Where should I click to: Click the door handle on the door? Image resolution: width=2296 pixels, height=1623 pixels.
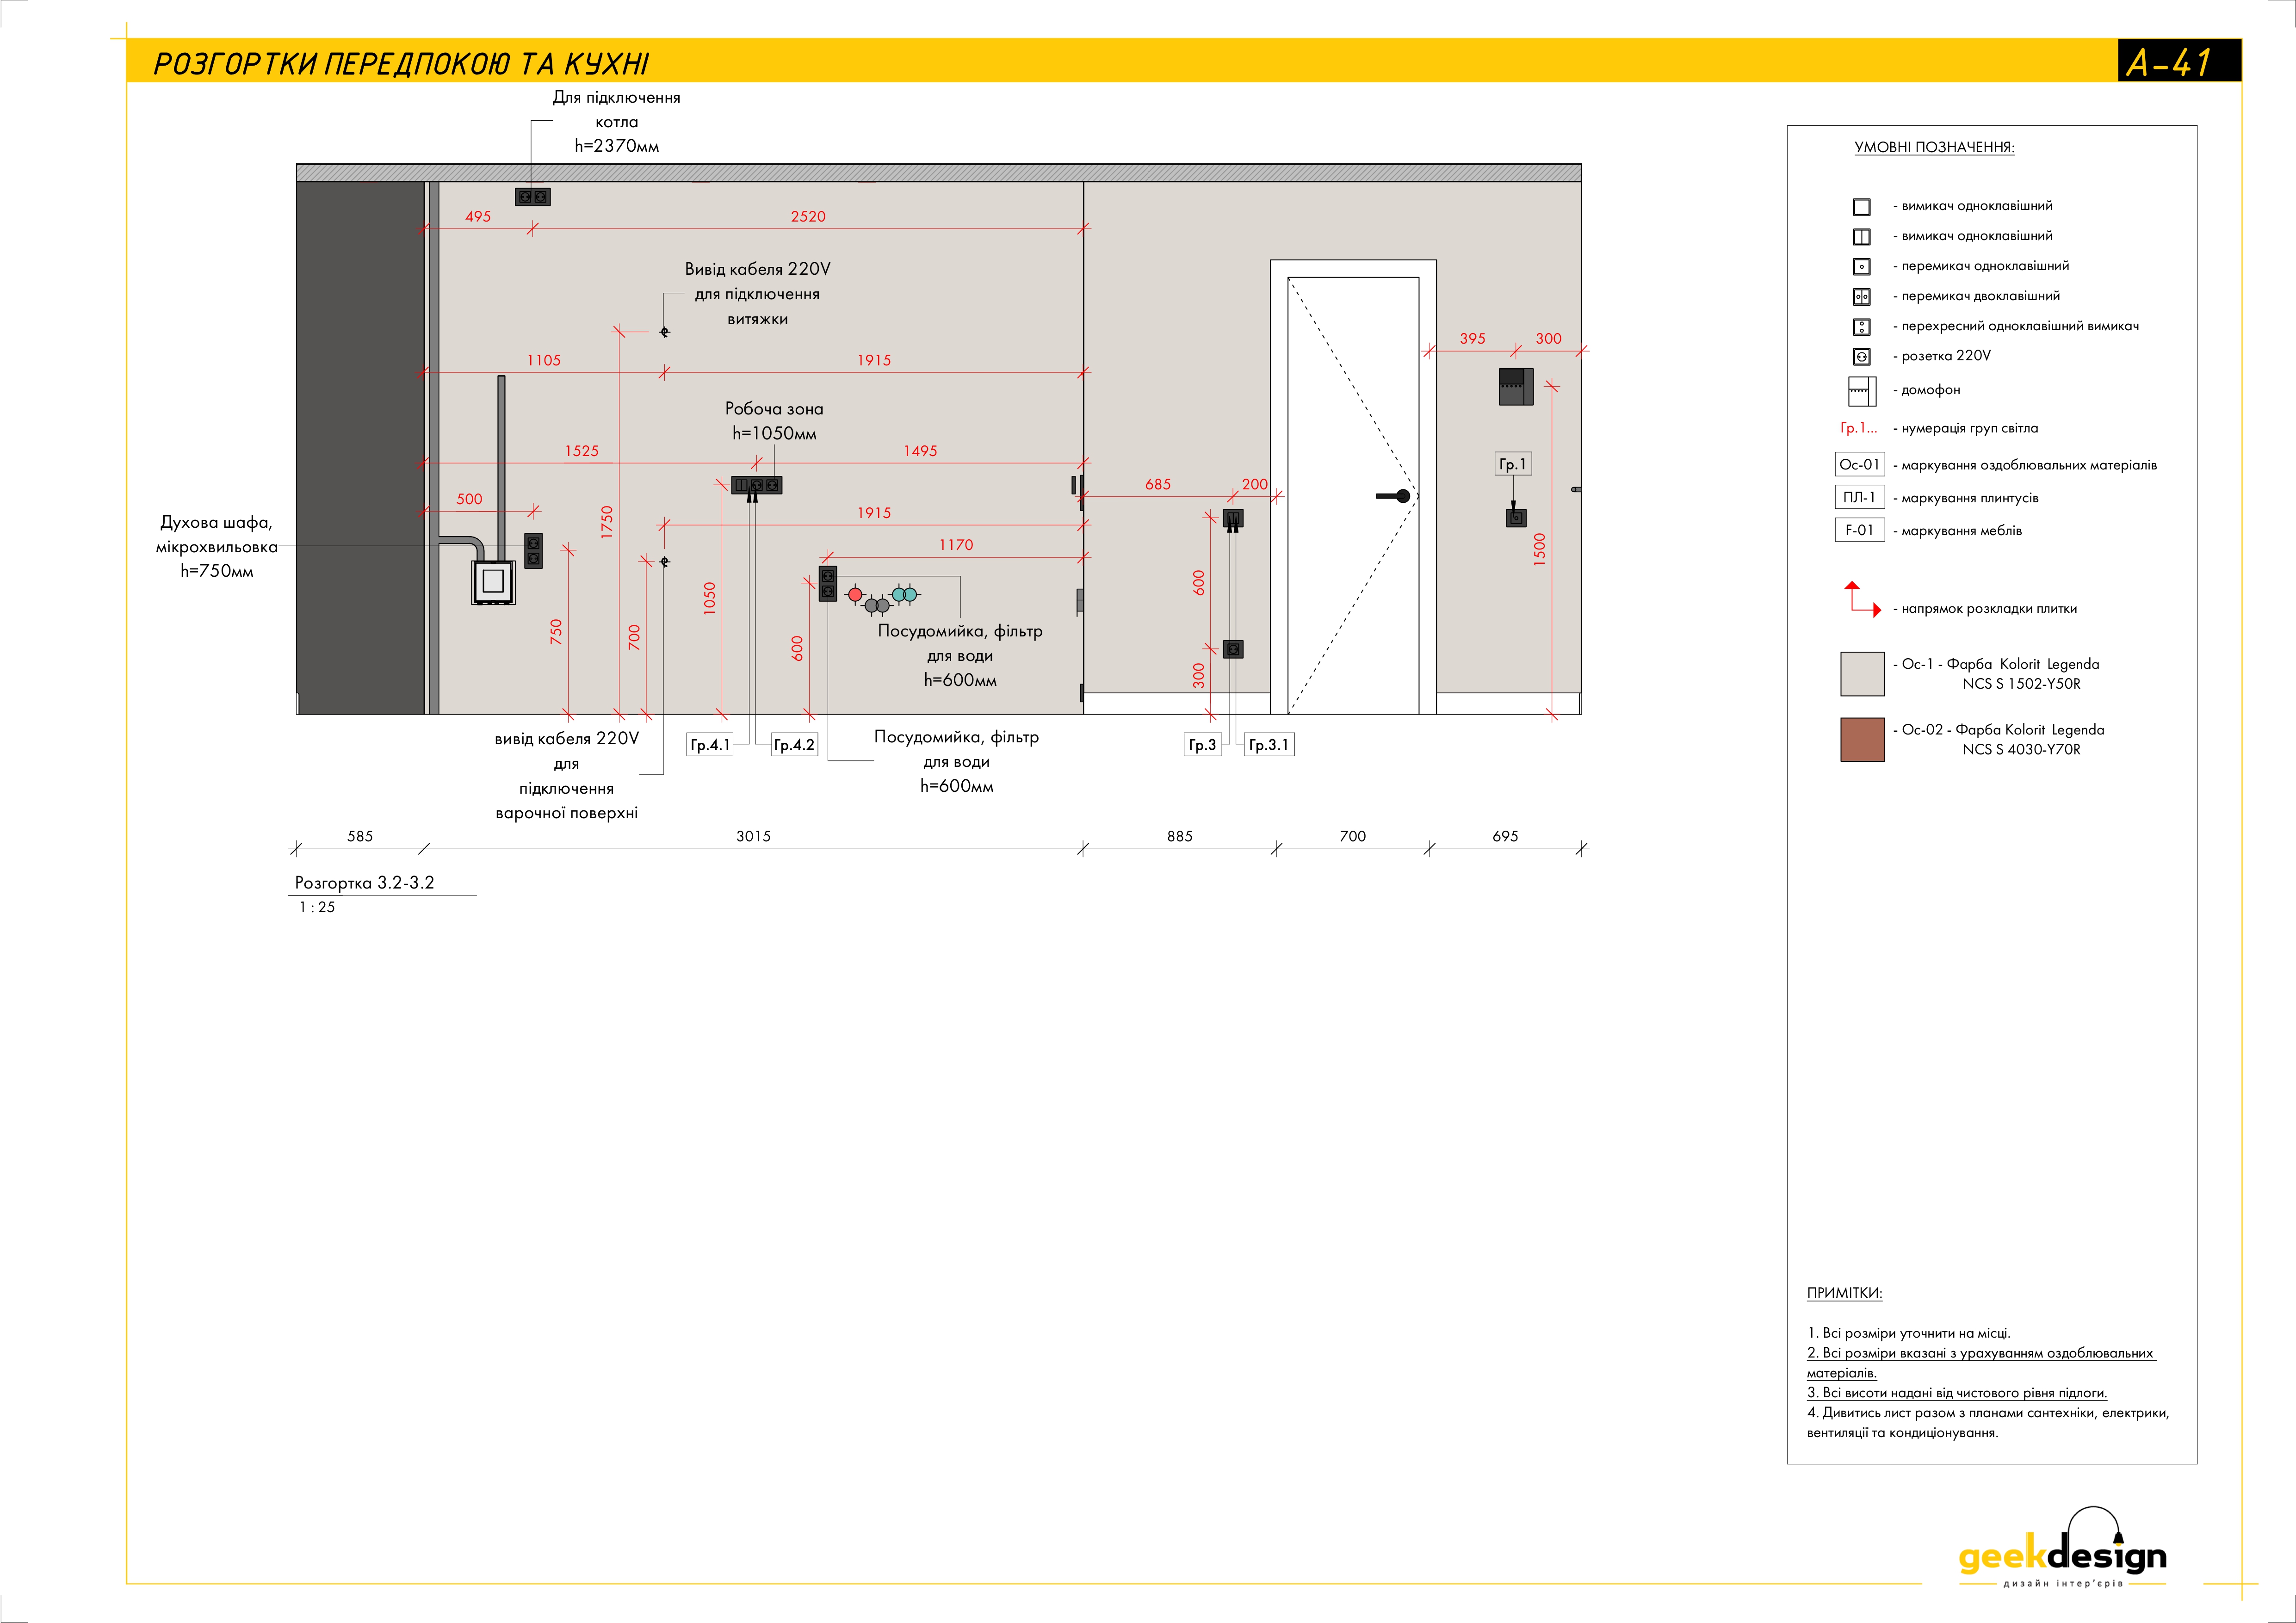pos(1394,496)
